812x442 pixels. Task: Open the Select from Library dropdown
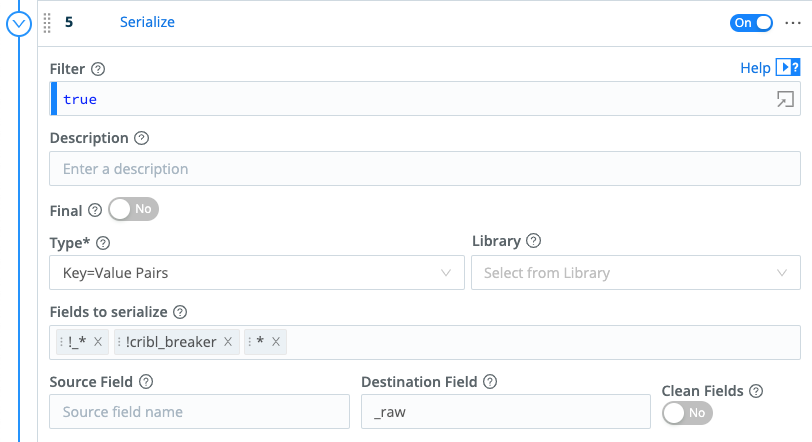pos(635,272)
